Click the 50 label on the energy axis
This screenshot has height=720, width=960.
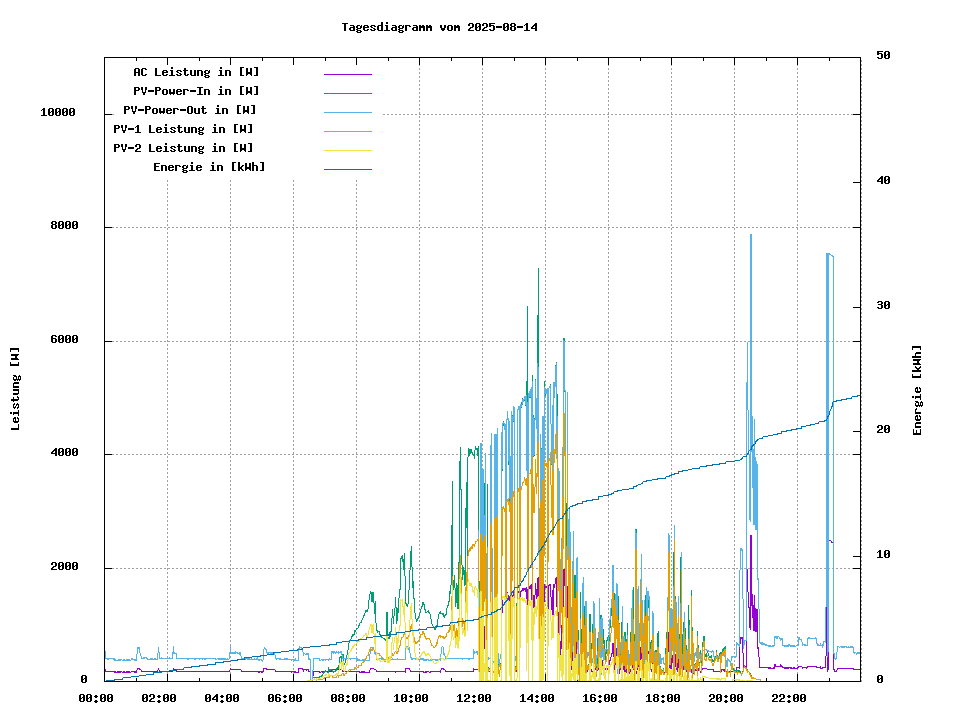click(x=883, y=56)
